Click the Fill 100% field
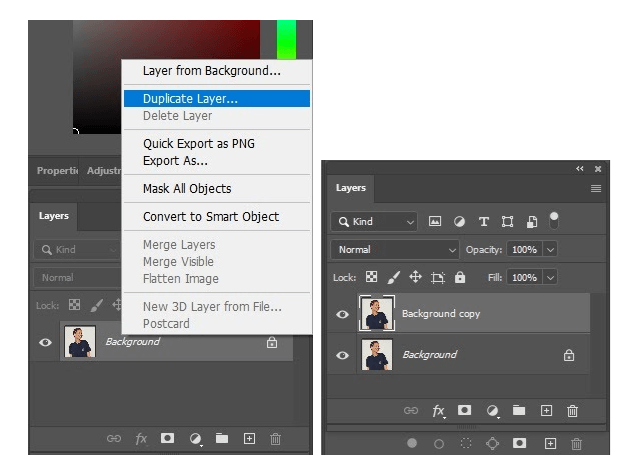This screenshot has width=634, height=465. pos(525,278)
